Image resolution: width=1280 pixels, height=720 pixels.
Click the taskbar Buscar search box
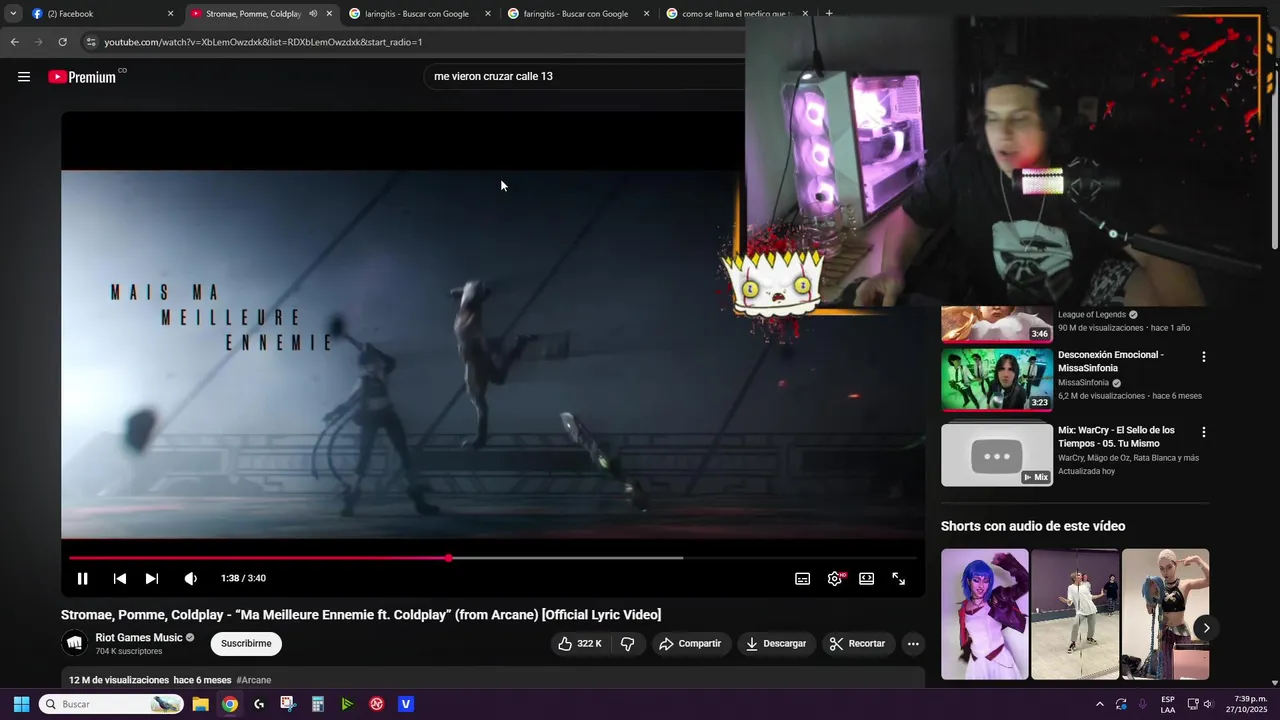[111, 704]
